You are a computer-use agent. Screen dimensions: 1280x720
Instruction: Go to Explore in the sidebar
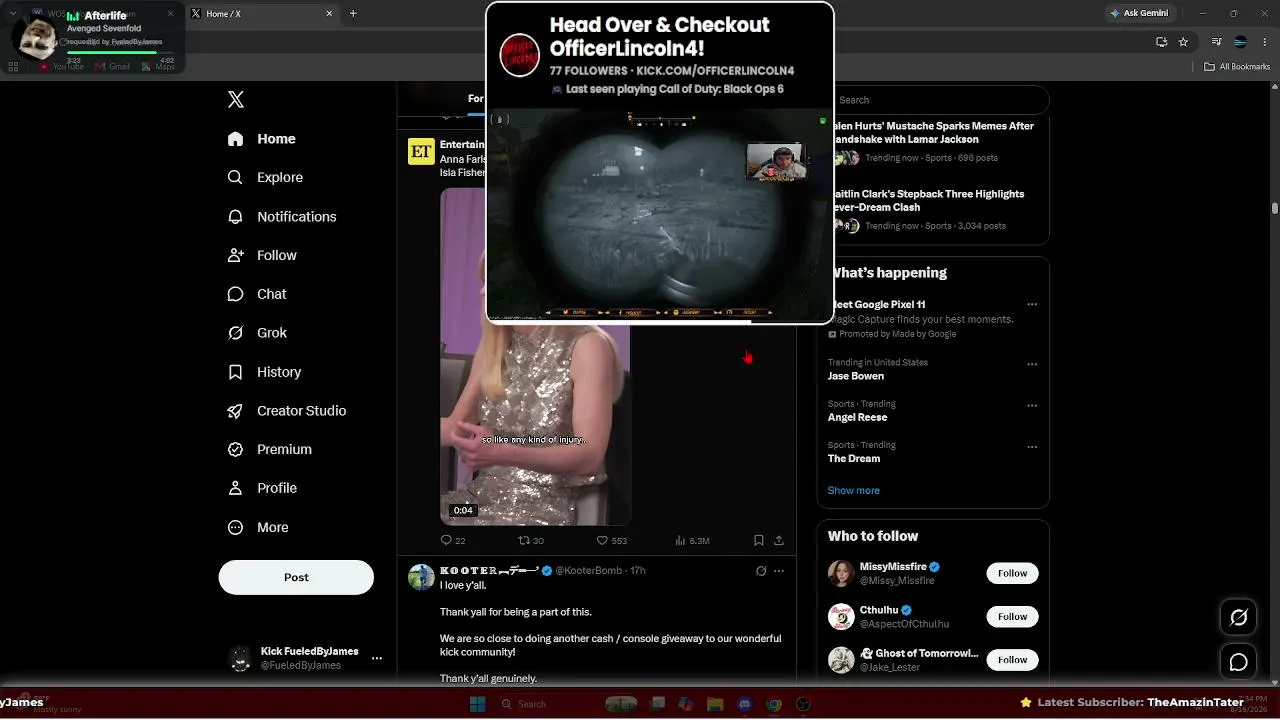click(265, 177)
